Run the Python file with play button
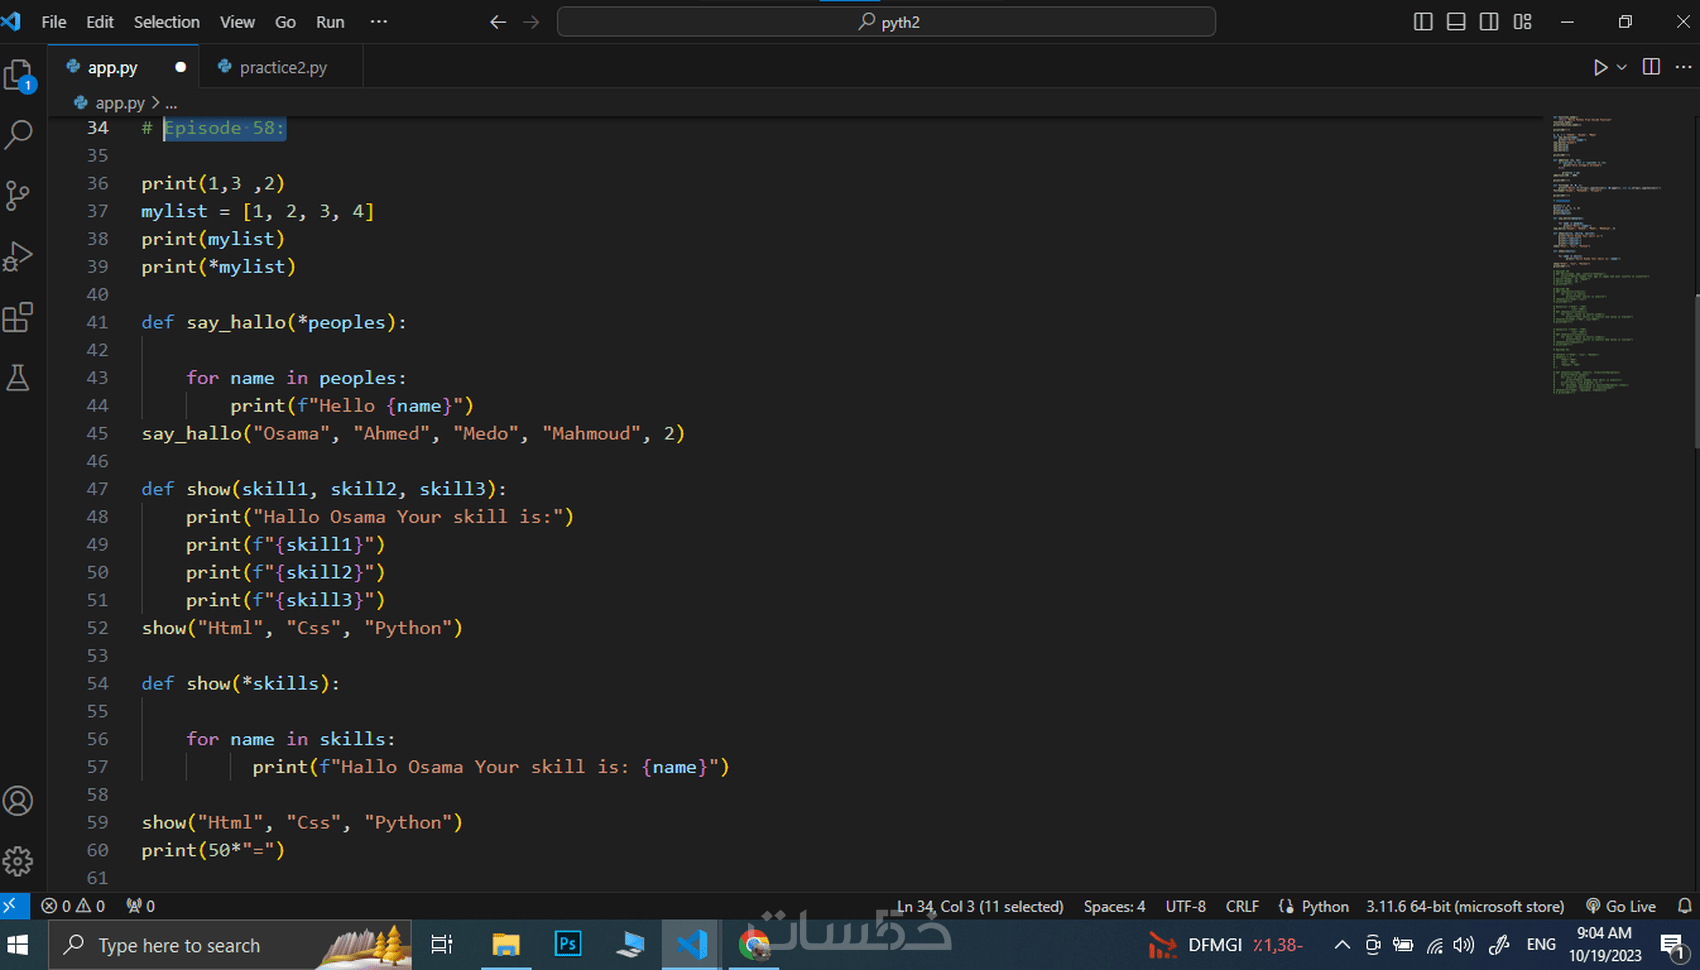Screen dimensions: 1700x970 click(x=1600, y=67)
